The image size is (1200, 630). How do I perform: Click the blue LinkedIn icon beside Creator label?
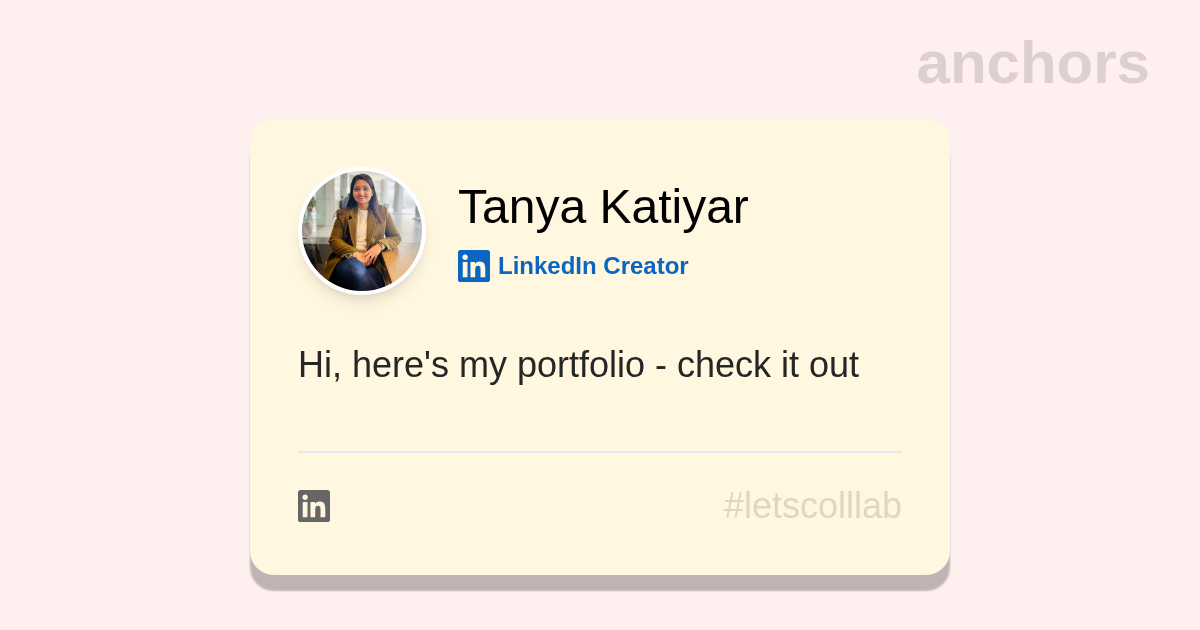(474, 266)
